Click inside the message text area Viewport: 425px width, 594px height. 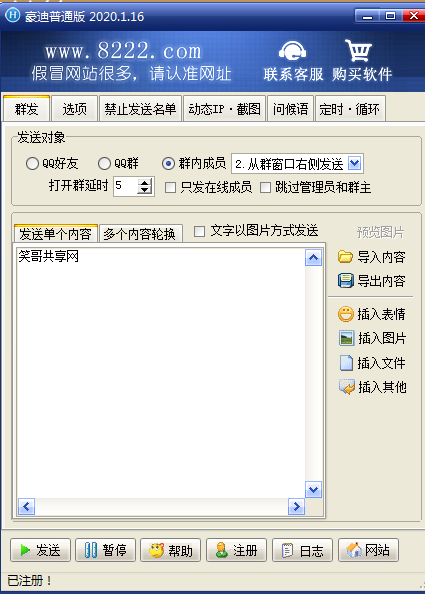161,373
